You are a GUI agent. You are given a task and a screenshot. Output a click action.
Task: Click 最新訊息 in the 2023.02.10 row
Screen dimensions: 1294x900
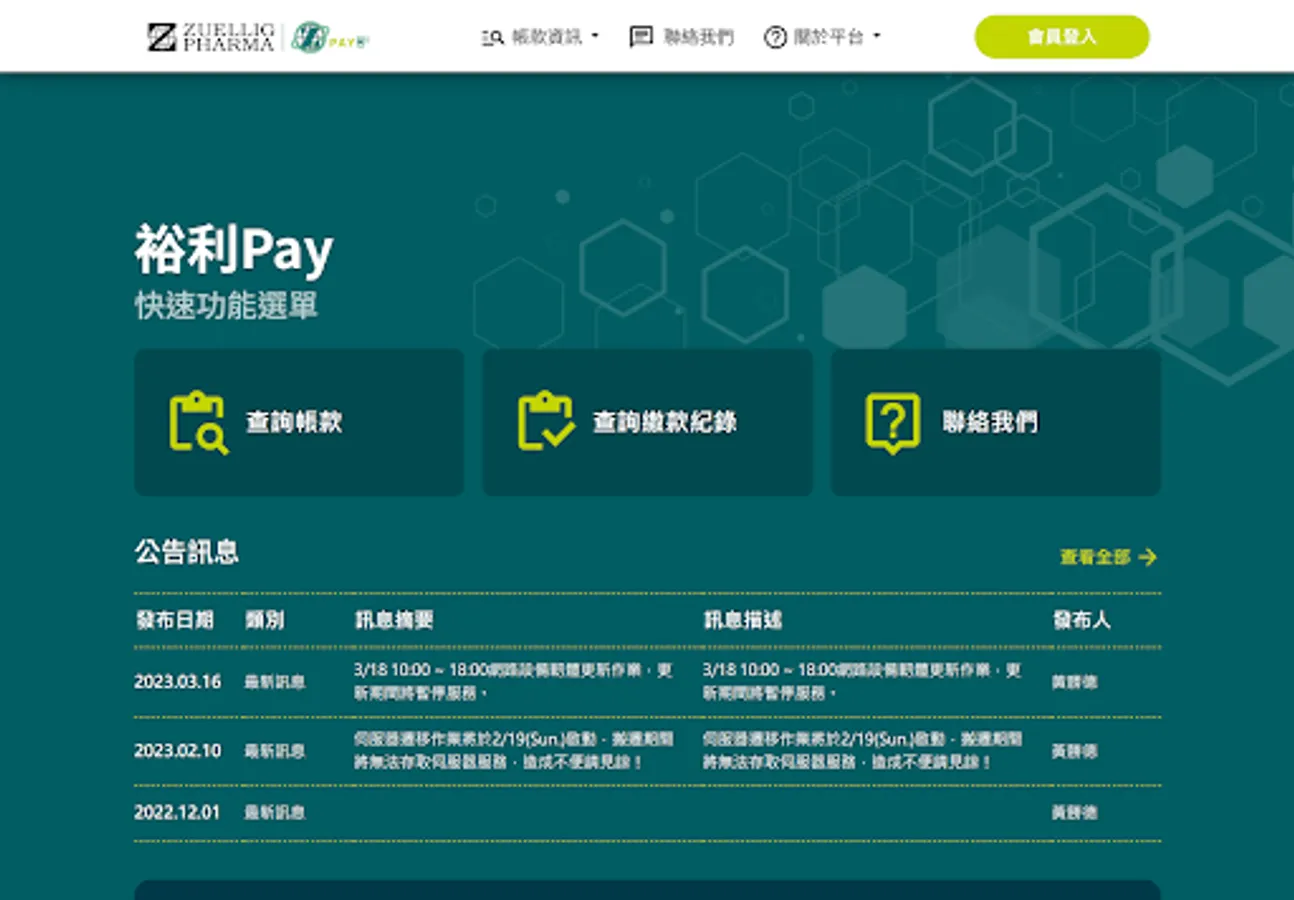click(x=275, y=751)
